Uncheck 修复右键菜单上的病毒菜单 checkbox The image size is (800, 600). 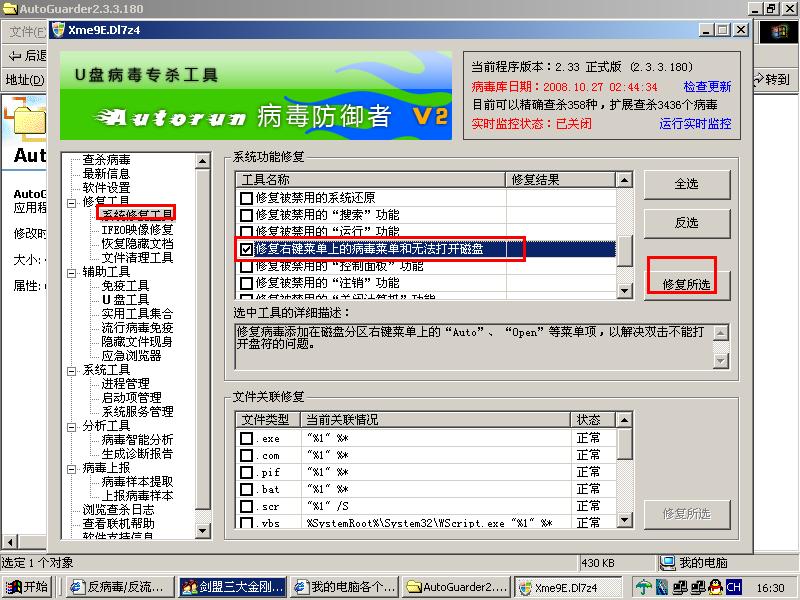pyautogui.click(x=246, y=249)
